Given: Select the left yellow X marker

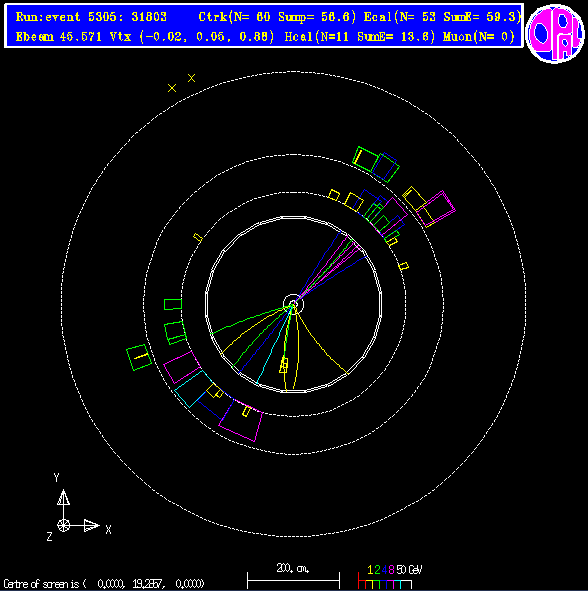Looking at the screenshot, I should (172, 88).
